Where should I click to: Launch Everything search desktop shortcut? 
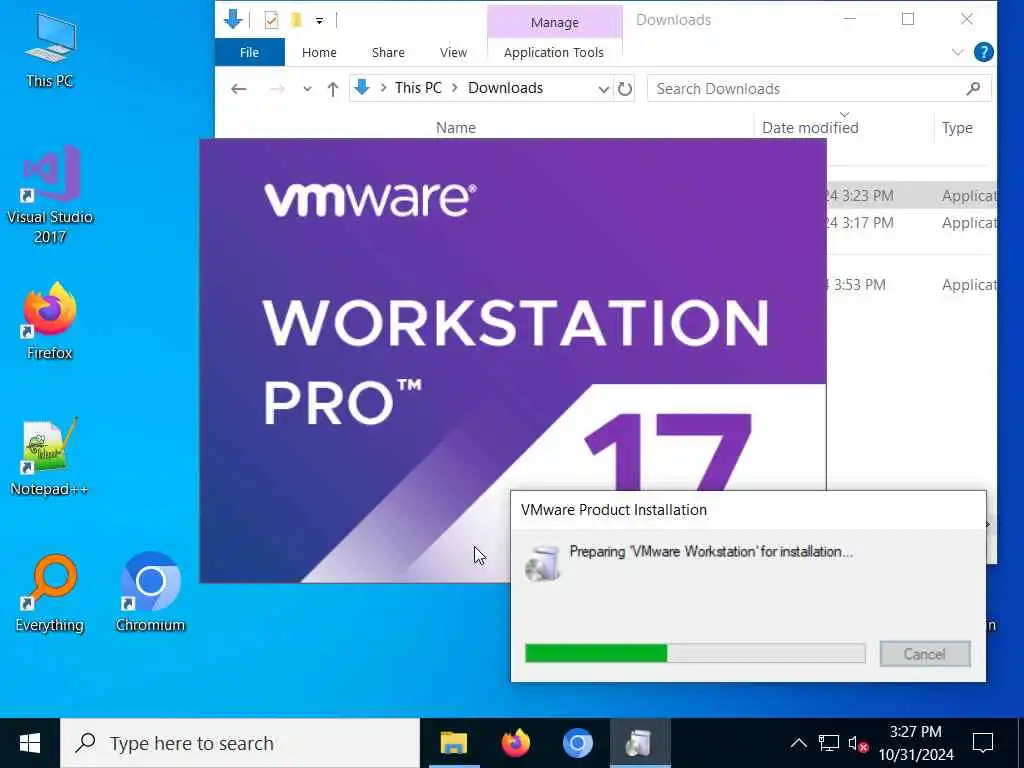click(x=50, y=593)
